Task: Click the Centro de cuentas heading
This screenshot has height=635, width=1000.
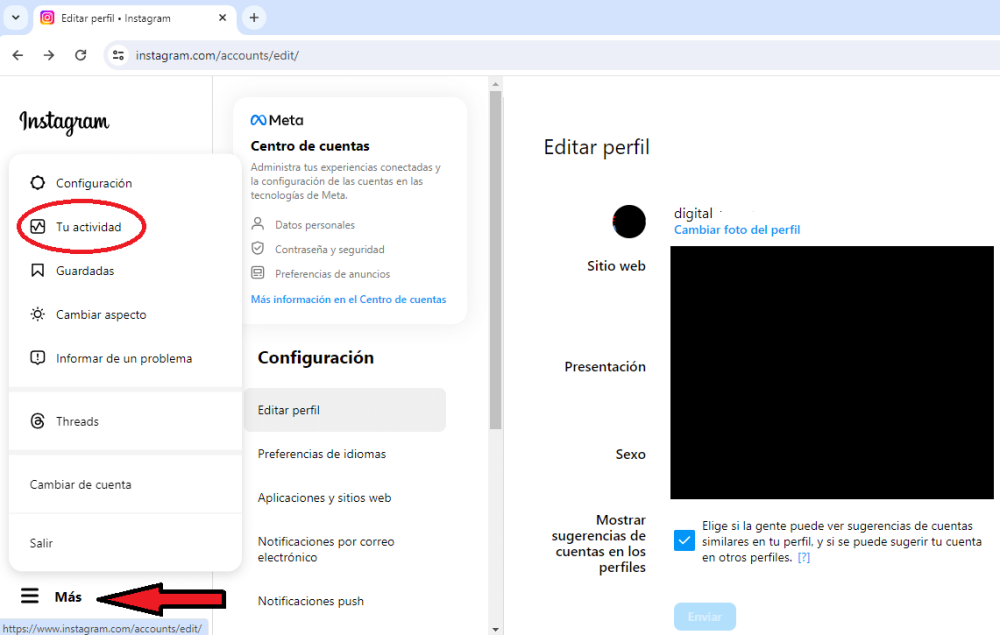Action: coord(310,146)
